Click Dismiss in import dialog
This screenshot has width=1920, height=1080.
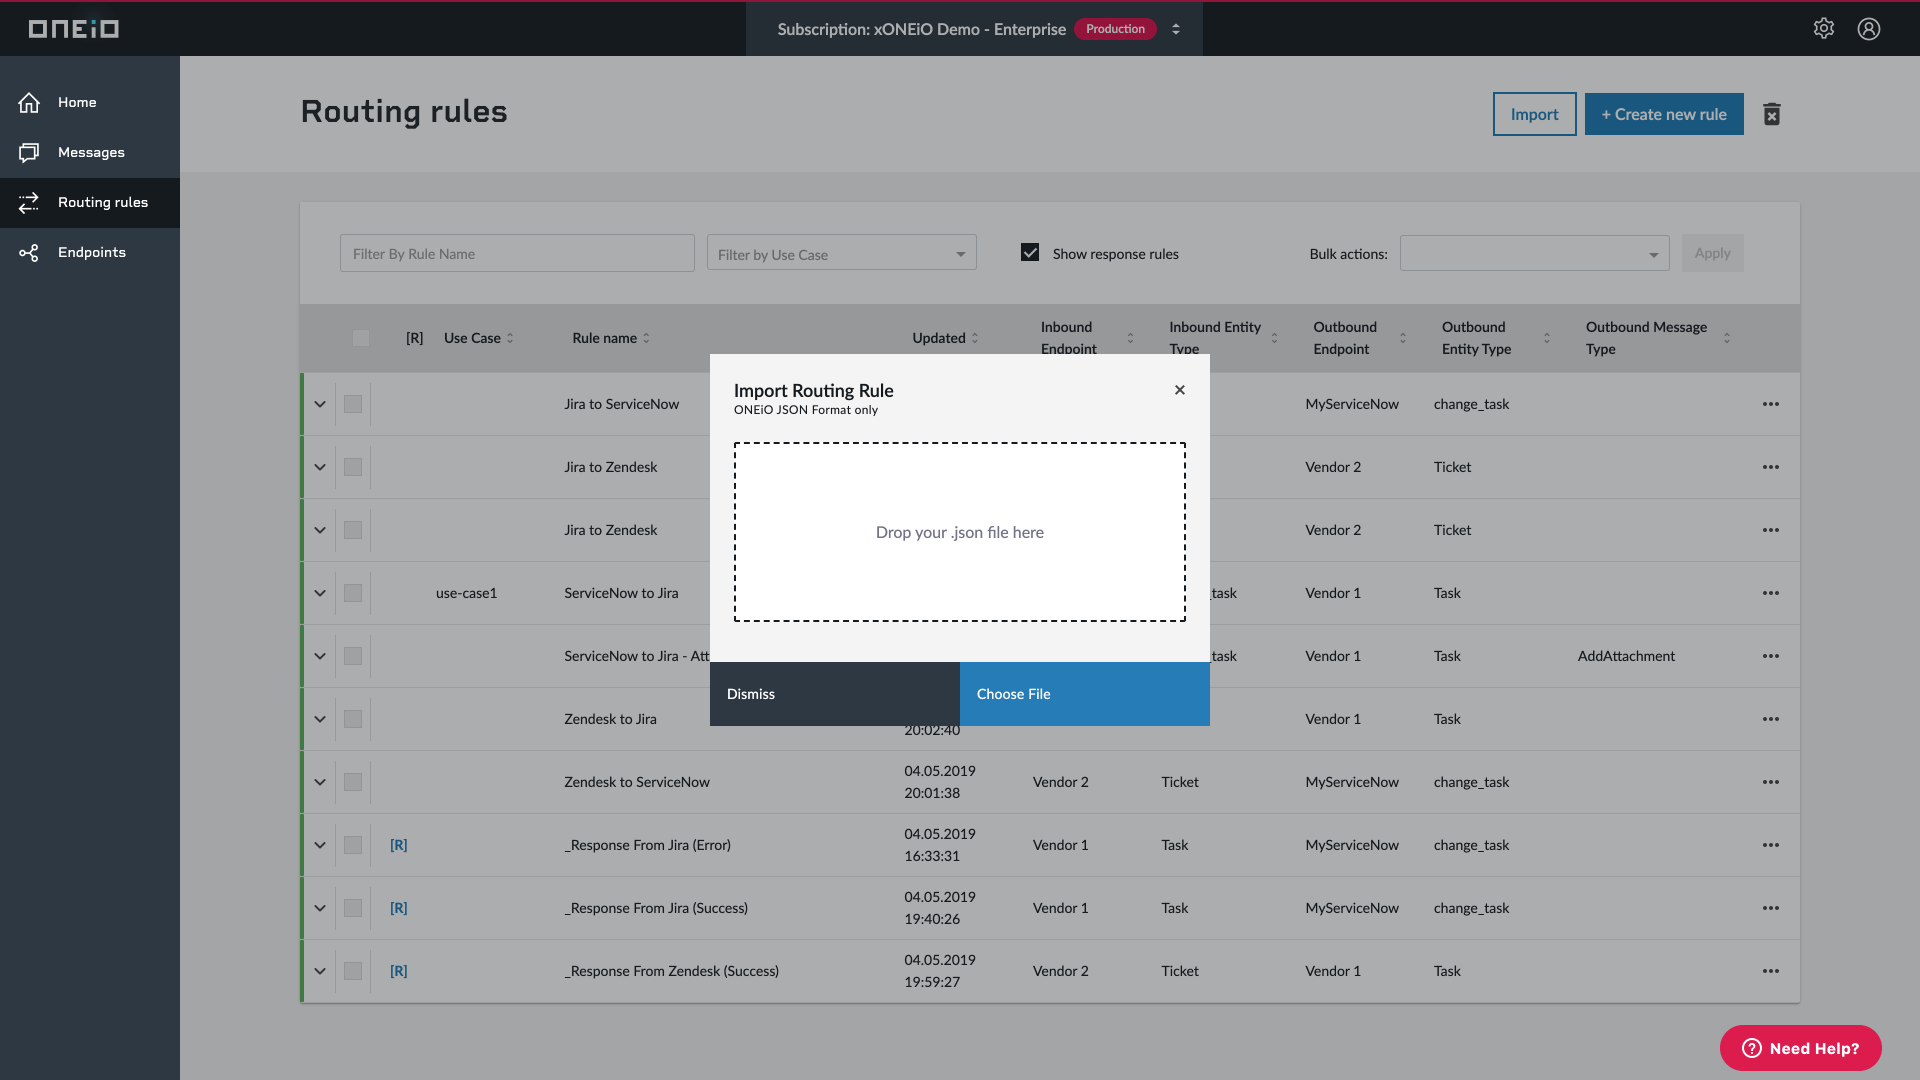835,693
